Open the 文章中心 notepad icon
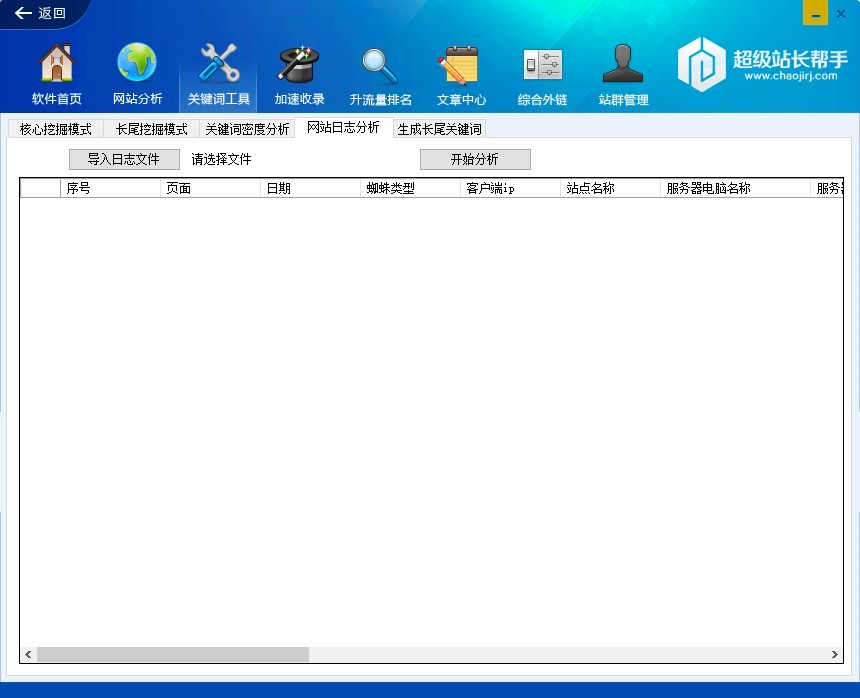The width and height of the screenshot is (860, 698). pos(461,65)
